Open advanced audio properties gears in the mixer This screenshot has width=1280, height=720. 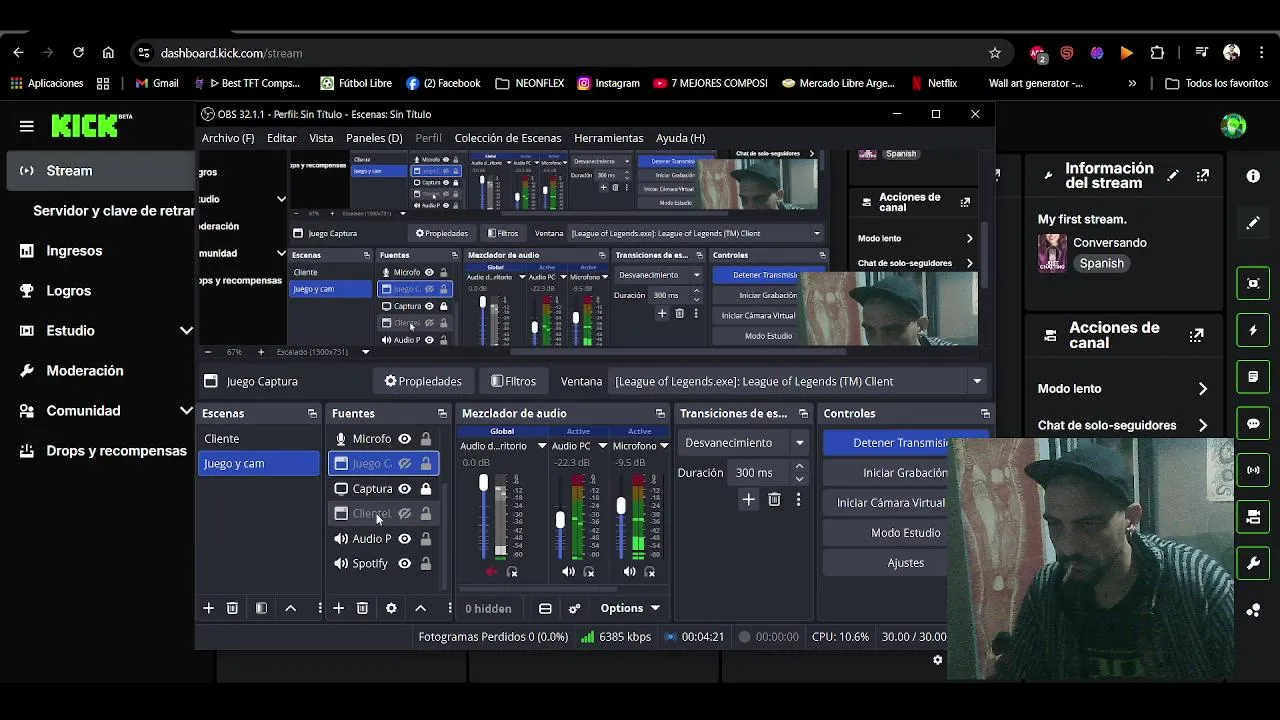[574, 608]
